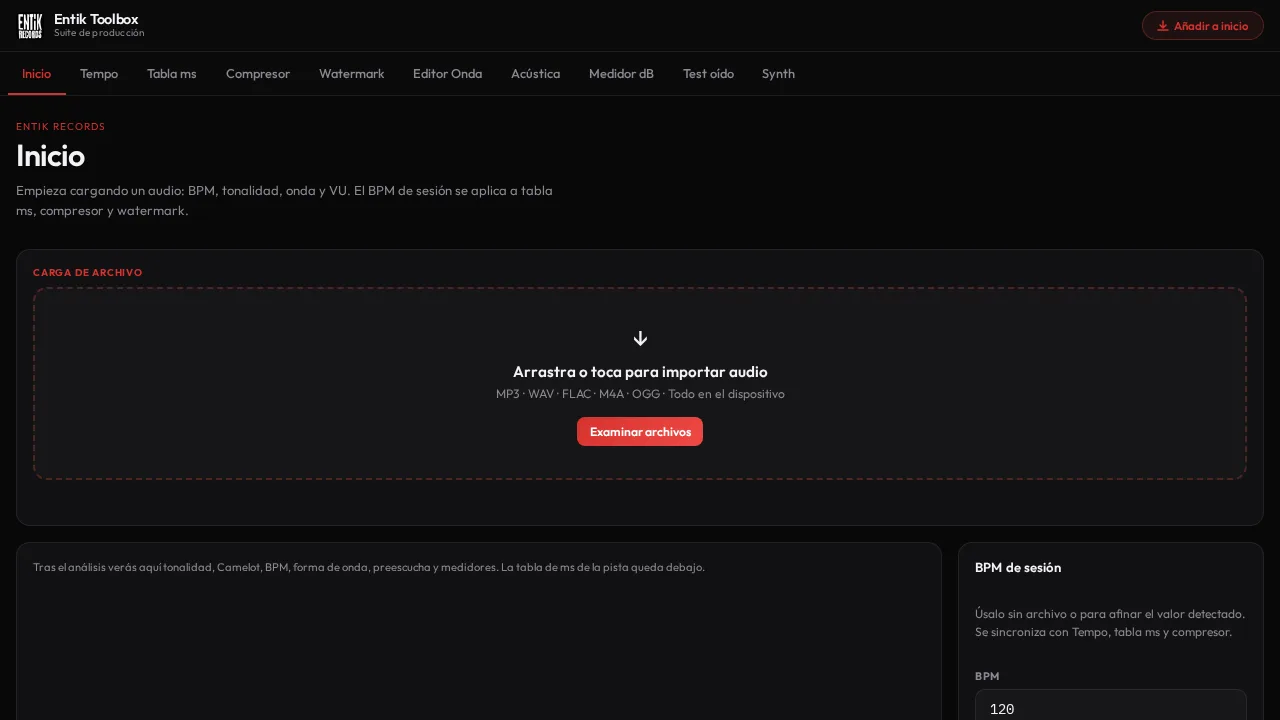Image resolution: width=1280 pixels, height=720 pixels.
Task: Select the Test oído tab
Action: (708, 74)
